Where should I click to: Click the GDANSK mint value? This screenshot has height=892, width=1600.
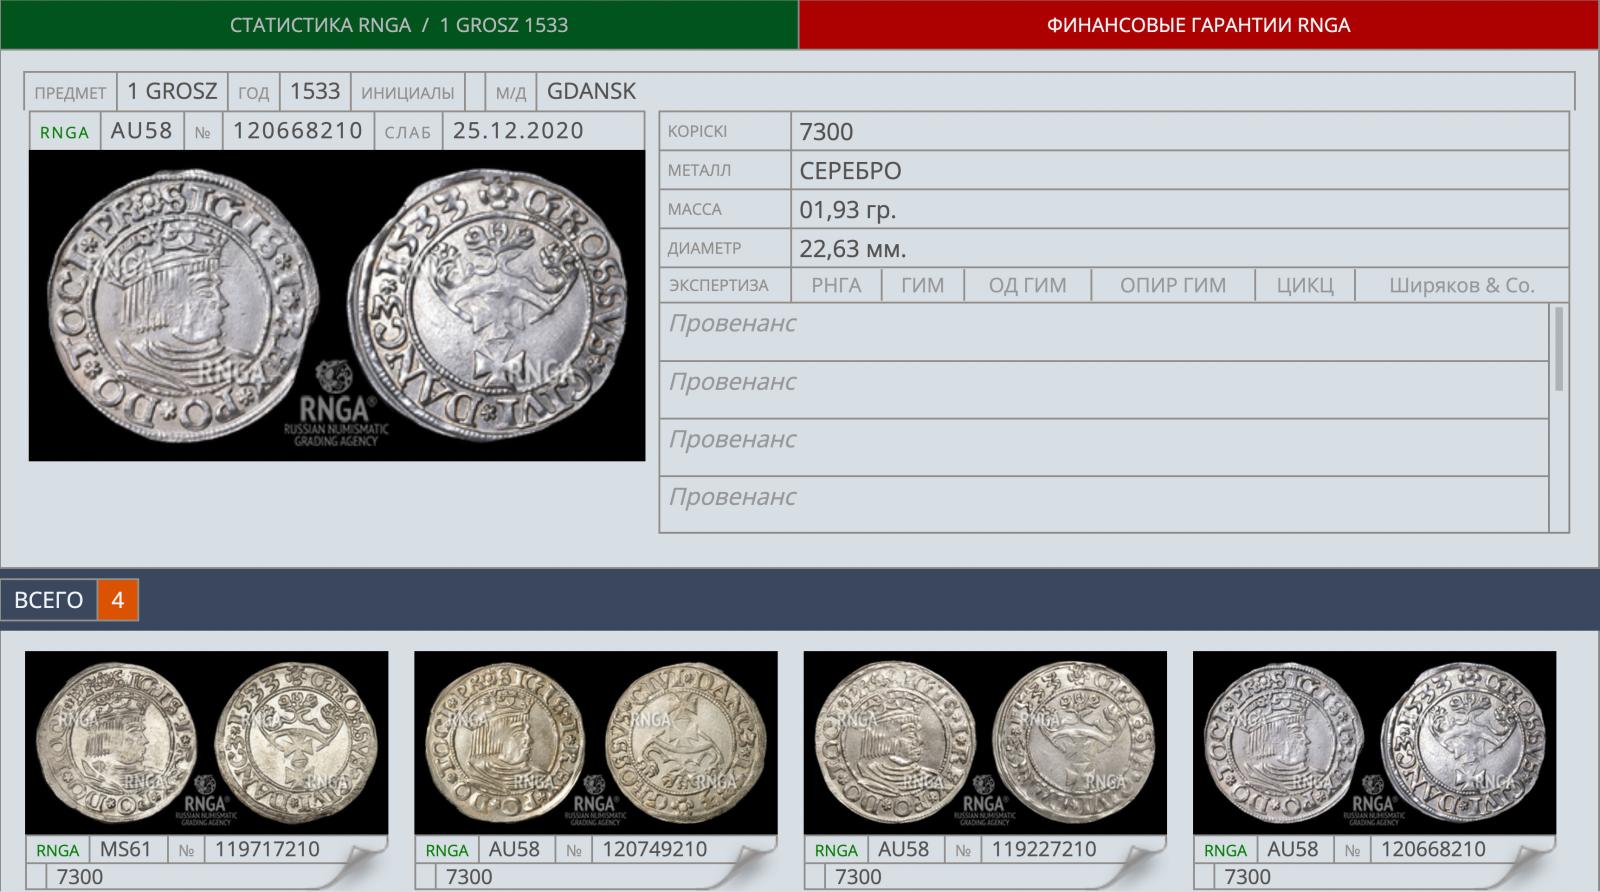coord(591,91)
